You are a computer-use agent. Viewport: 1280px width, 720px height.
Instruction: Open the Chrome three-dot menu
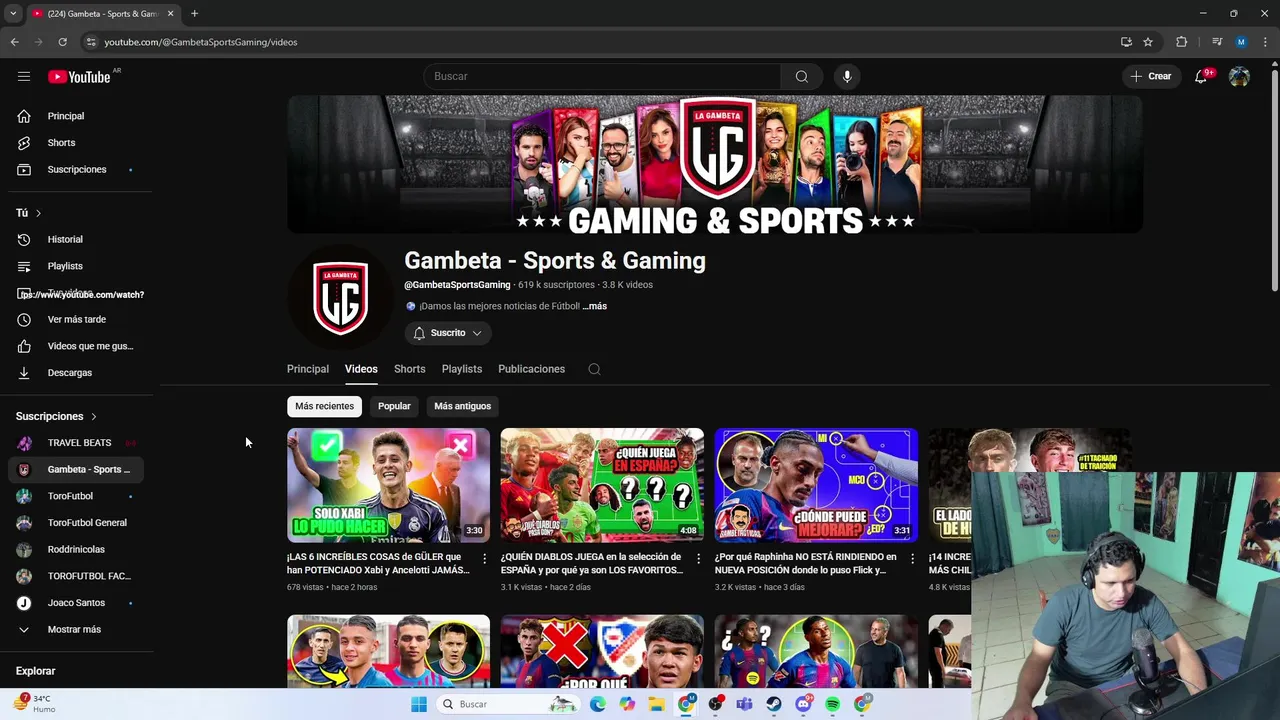point(1265,42)
